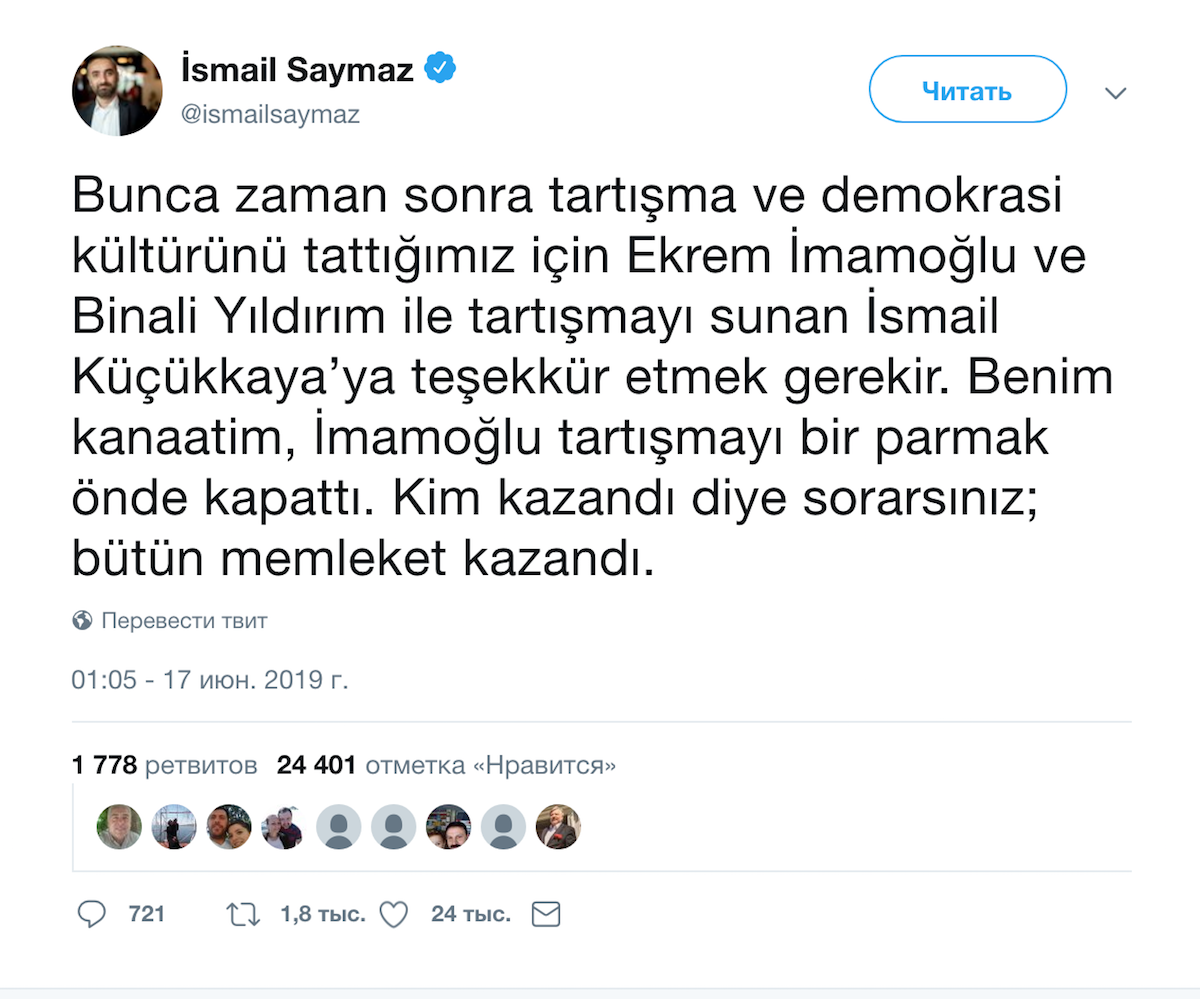Click the reply speech bubble icon

(92, 914)
